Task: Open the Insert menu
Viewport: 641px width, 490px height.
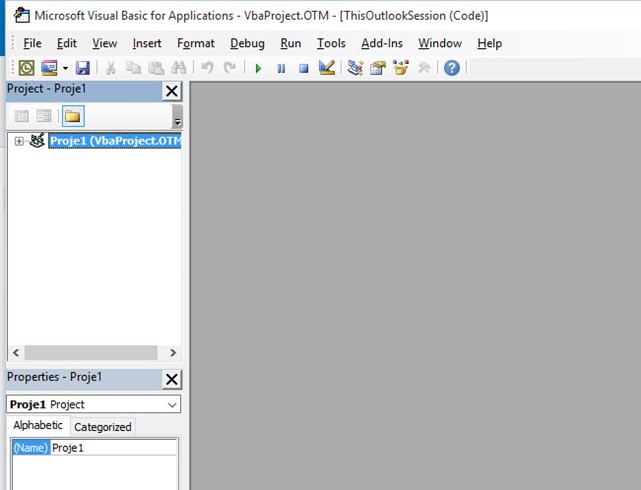Action: click(147, 43)
